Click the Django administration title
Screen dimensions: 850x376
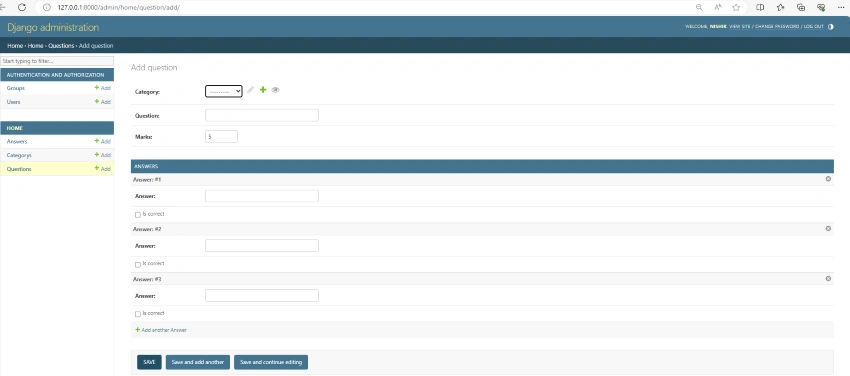pos(53,27)
